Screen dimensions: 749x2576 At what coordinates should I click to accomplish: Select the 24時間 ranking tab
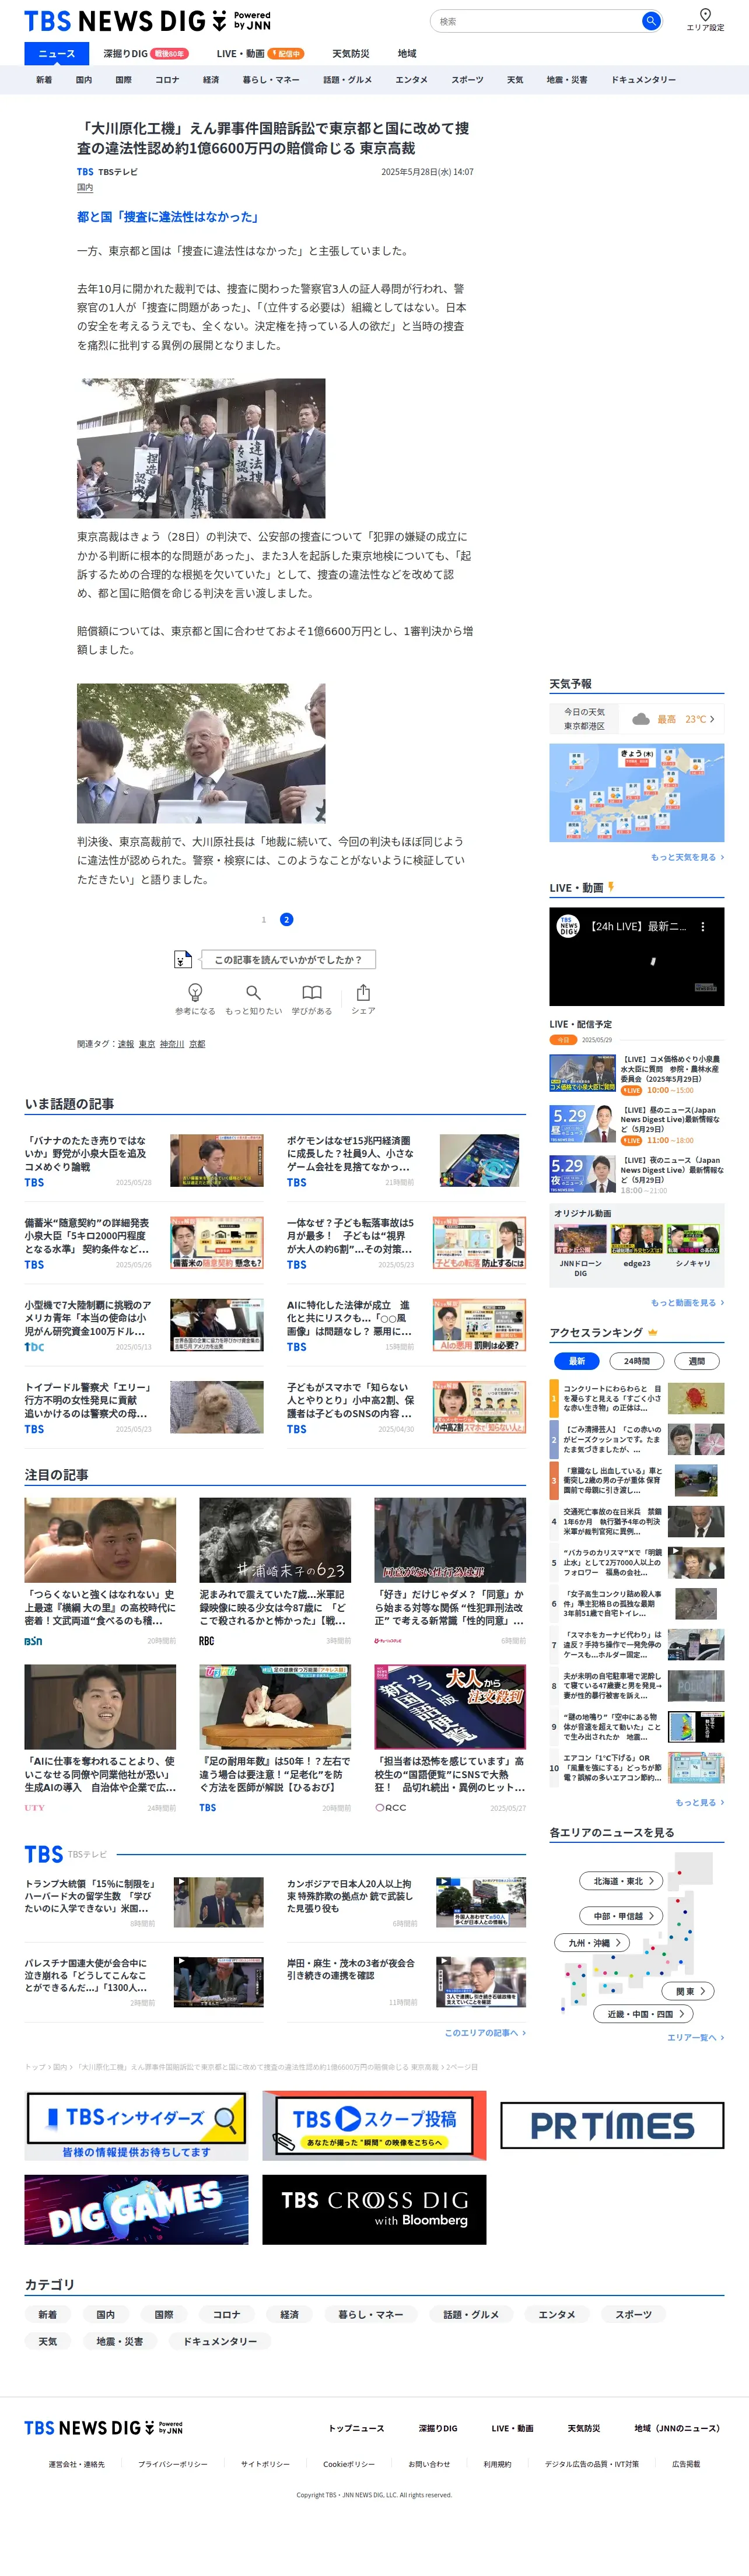coord(636,1361)
